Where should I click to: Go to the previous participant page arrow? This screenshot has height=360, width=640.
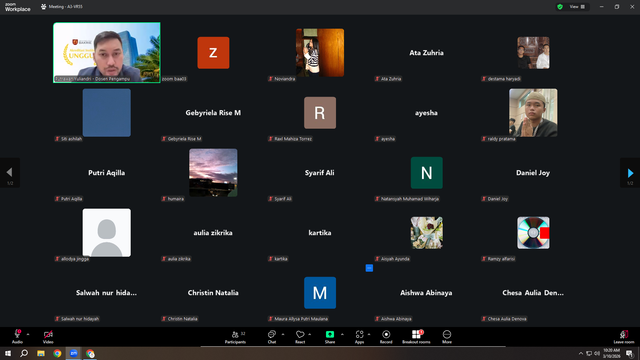10,173
